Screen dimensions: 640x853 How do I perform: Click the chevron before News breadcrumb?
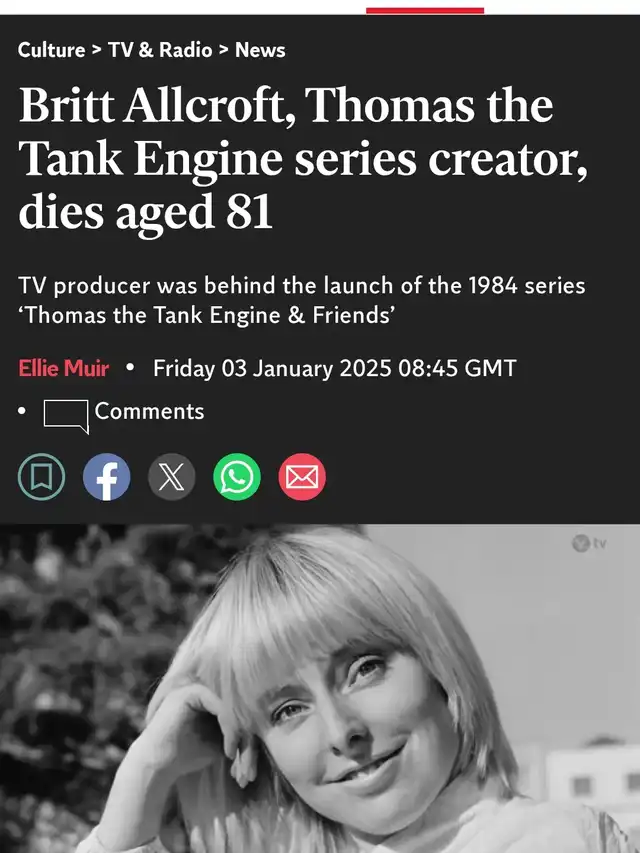pos(224,49)
